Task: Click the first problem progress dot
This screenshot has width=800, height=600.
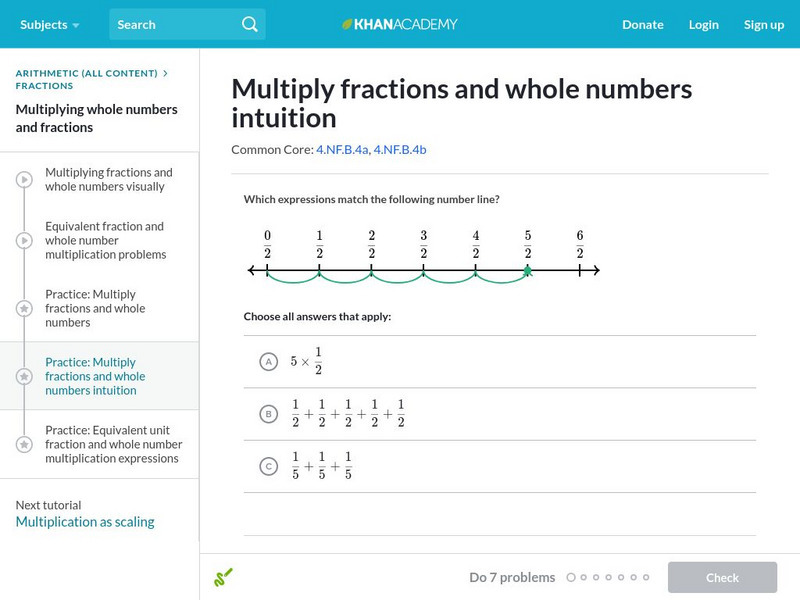Action: pyautogui.click(x=571, y=578)
